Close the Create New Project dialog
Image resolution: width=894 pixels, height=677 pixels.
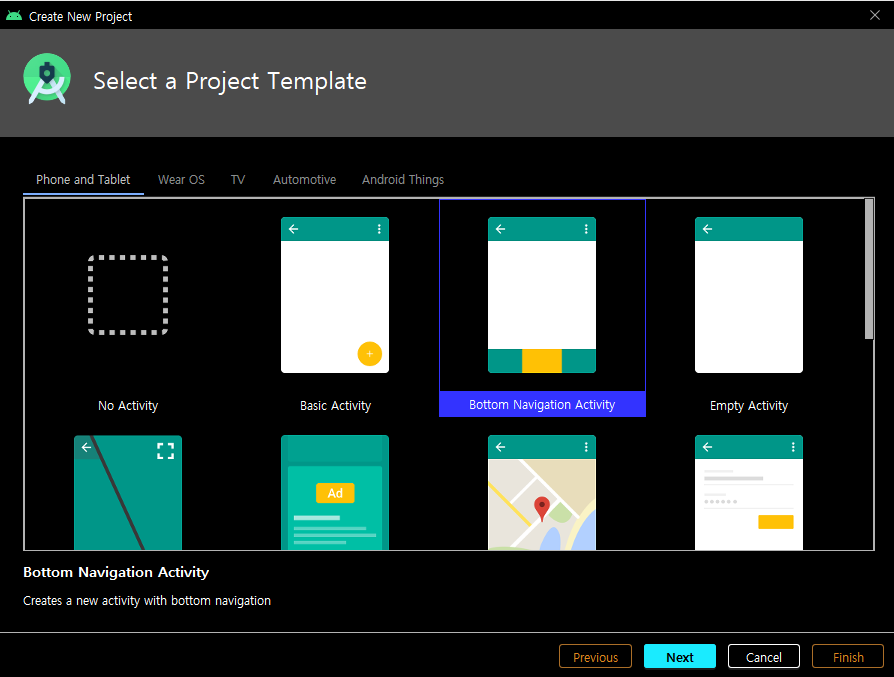pyautogui.click(x=875, y=15)
